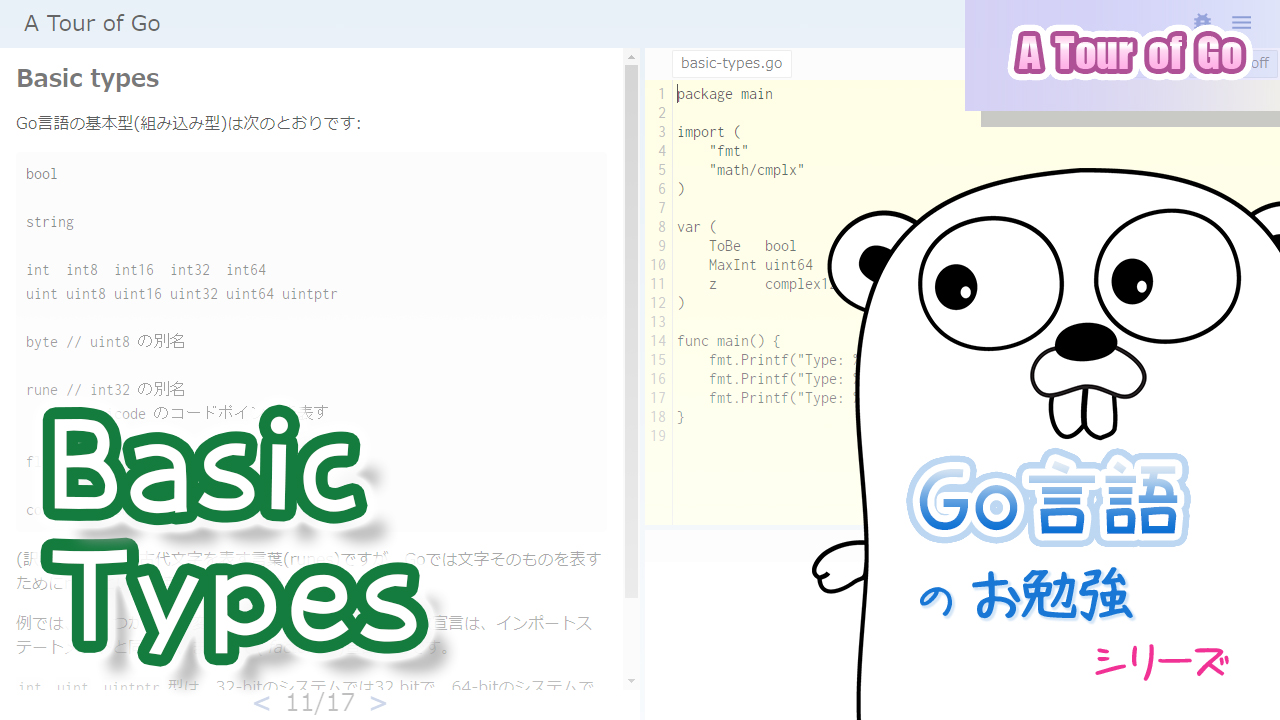Click the 'ToBe bool' declaration line
The image size is (1280, 720).
click(x=753, y=246)
